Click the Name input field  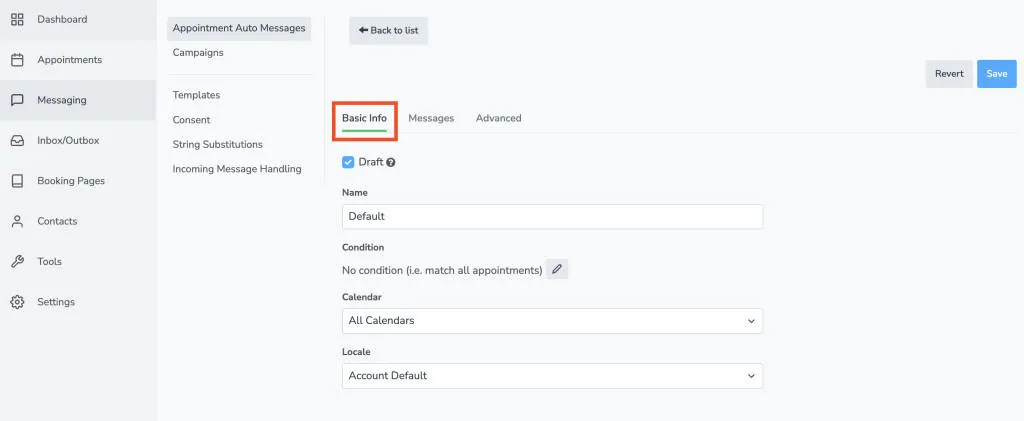click(552, 216)
